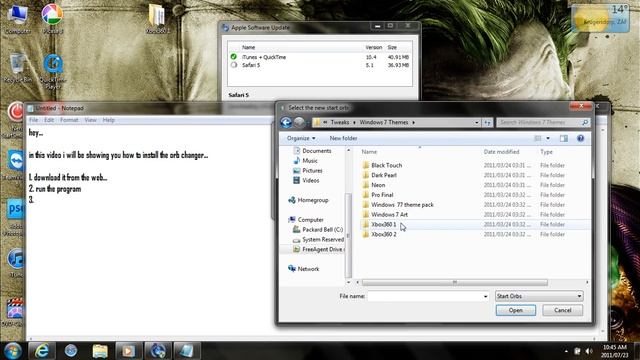Check the iTunes + QuickTime update checkbox
This screenshot has width=640, height=360.
click(x=233, y=57)
